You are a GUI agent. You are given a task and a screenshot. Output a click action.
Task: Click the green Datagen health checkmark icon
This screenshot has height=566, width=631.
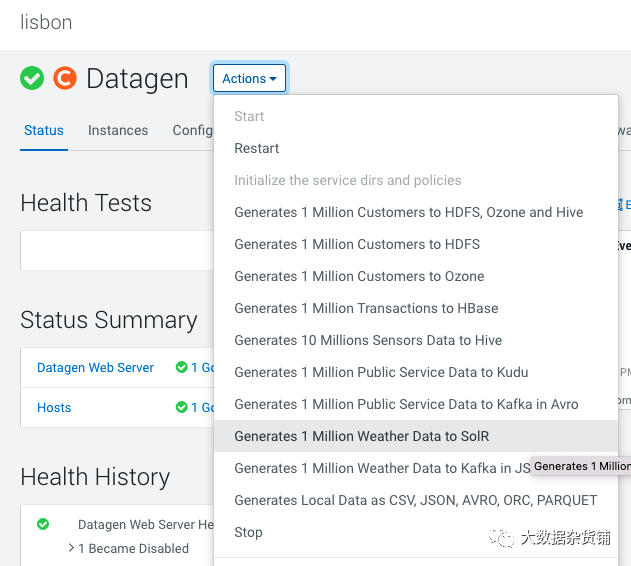point(32,78)
